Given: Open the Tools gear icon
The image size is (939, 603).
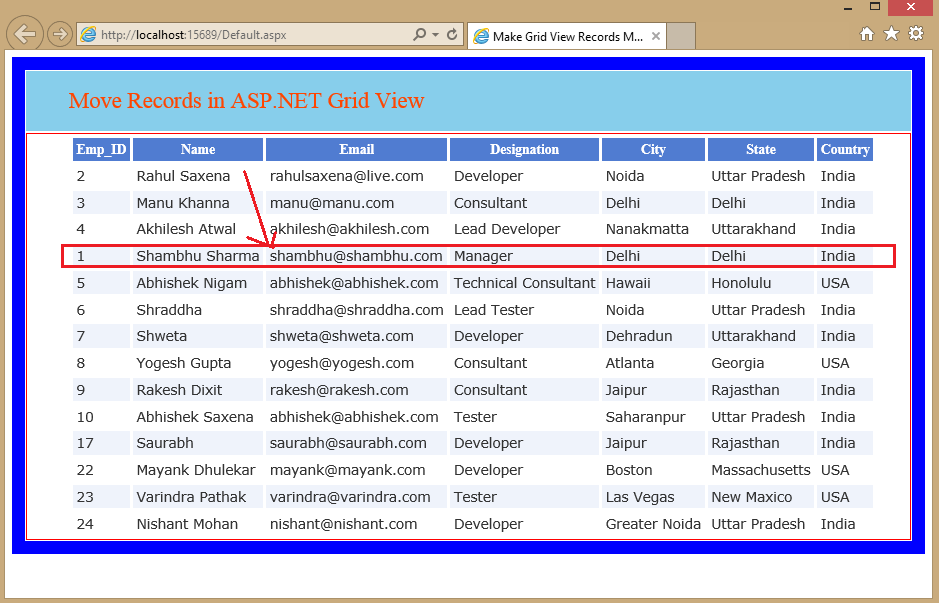Looking at the screenshot, I should (x=916, y=34).
